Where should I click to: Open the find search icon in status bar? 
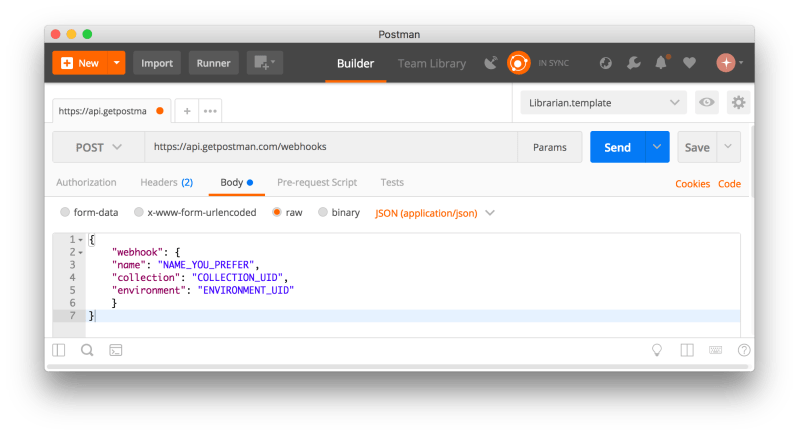click(x=87, y=350)
